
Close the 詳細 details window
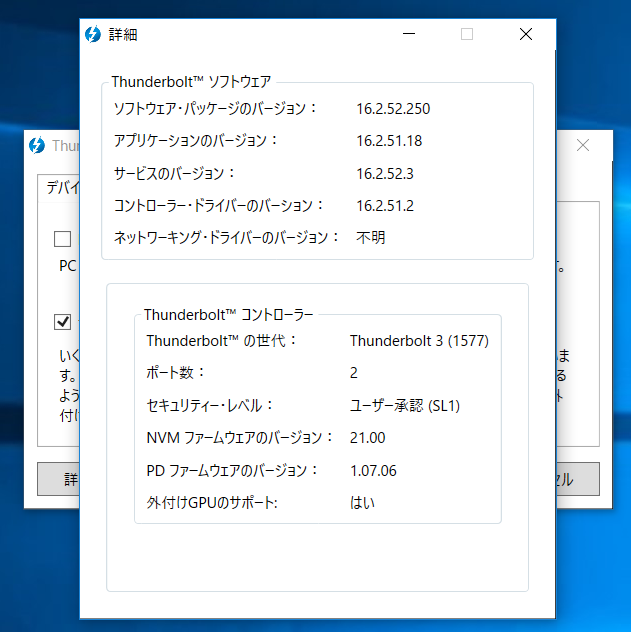coord(526,34)
